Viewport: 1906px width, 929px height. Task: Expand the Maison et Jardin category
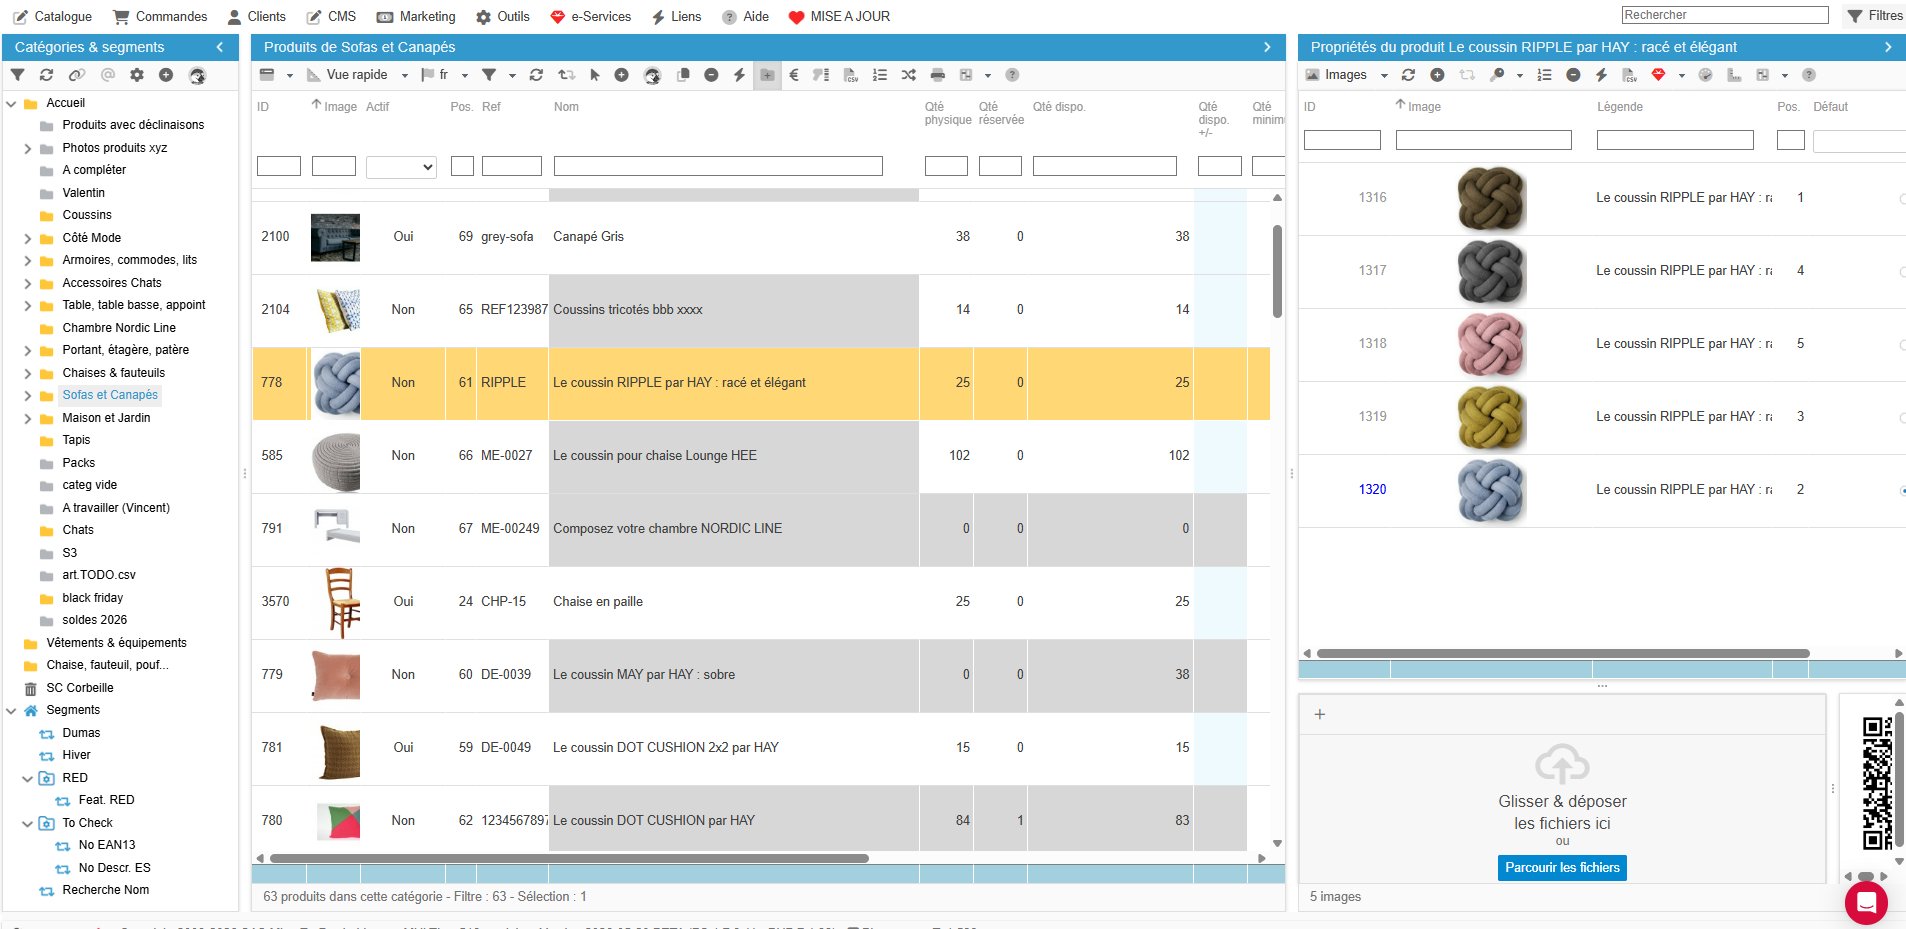[x=28, y=418]
